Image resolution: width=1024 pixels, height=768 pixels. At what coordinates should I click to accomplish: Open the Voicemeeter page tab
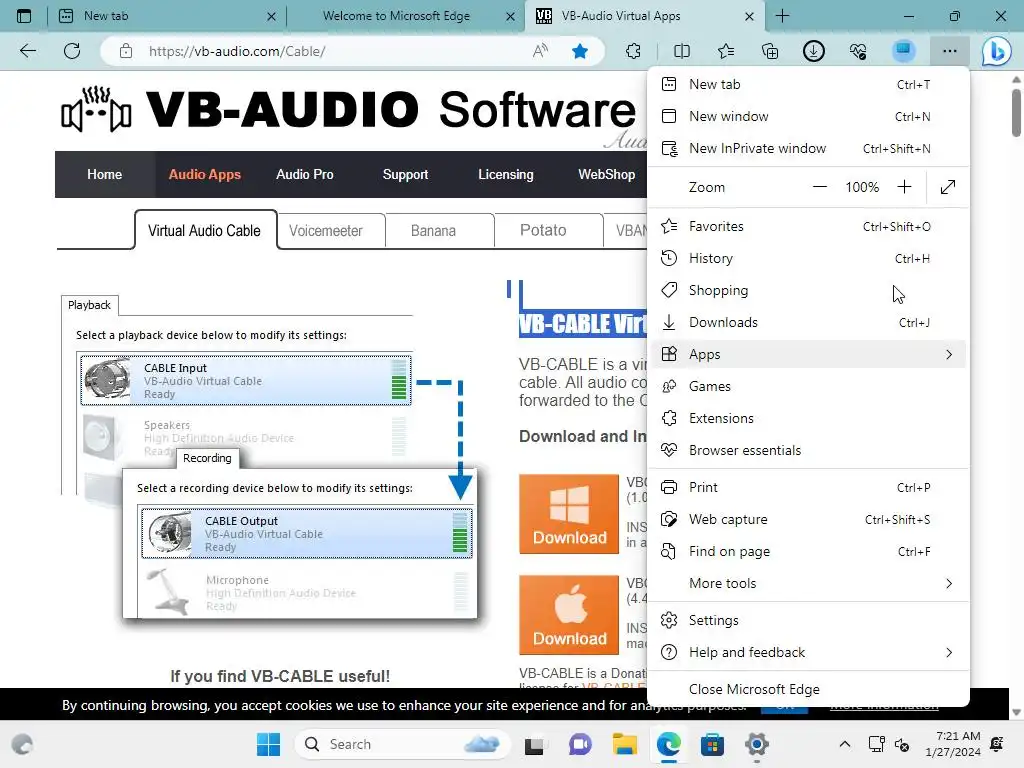[x=325, y=231]
